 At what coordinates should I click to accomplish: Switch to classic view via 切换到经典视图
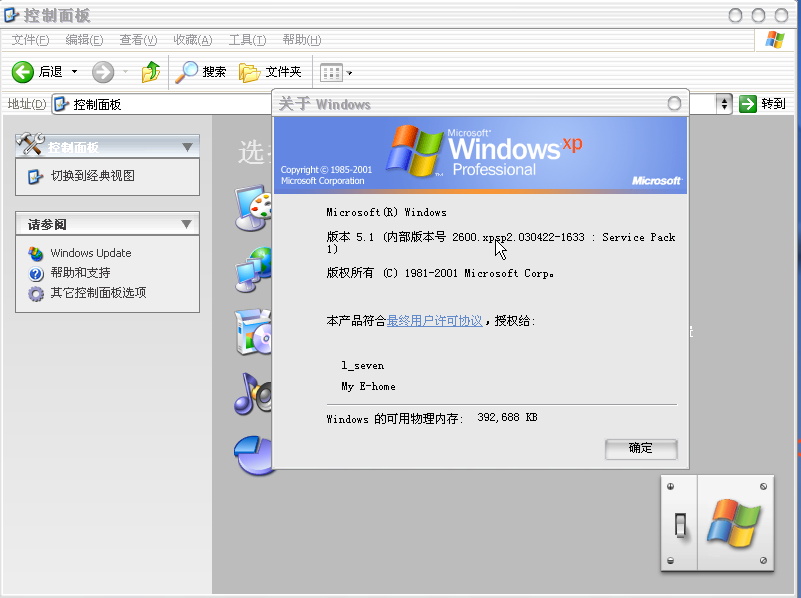[x=92, y=176]
